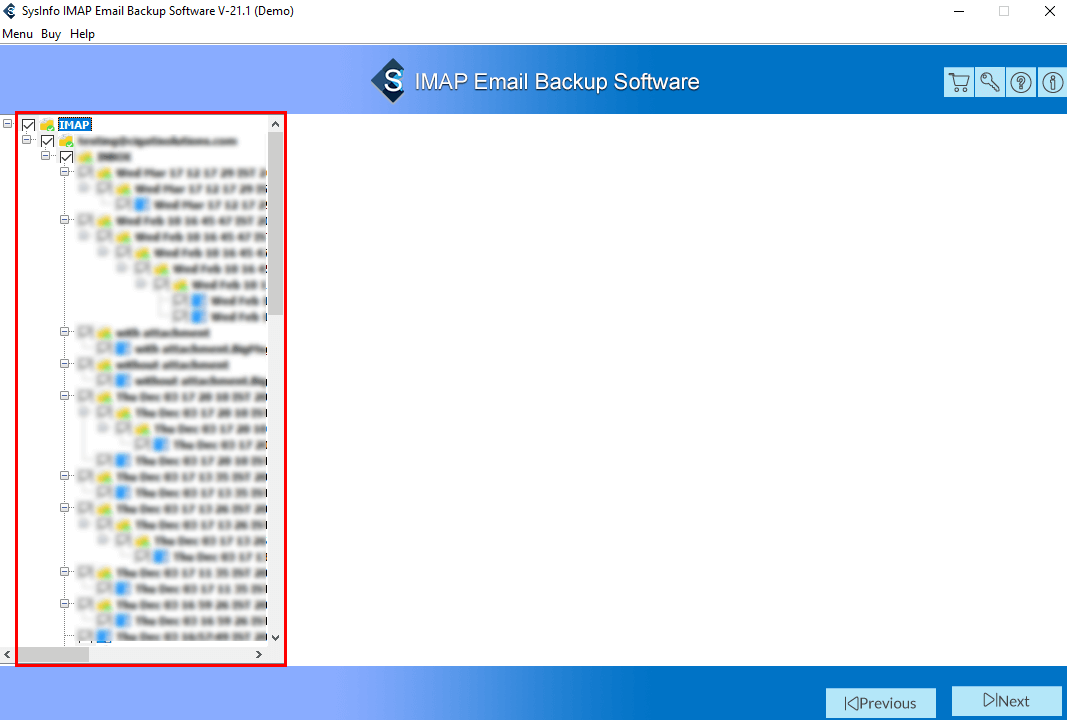Collapse the INBOX folder node
The height and width of the screenshot is (720, 1067).
(46, 156)
